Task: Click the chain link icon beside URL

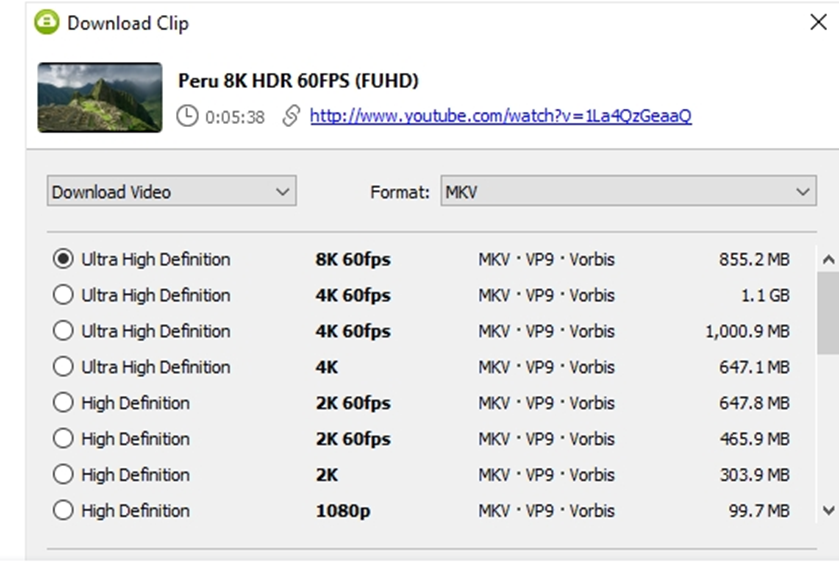Action: click(x=291, y=116)
